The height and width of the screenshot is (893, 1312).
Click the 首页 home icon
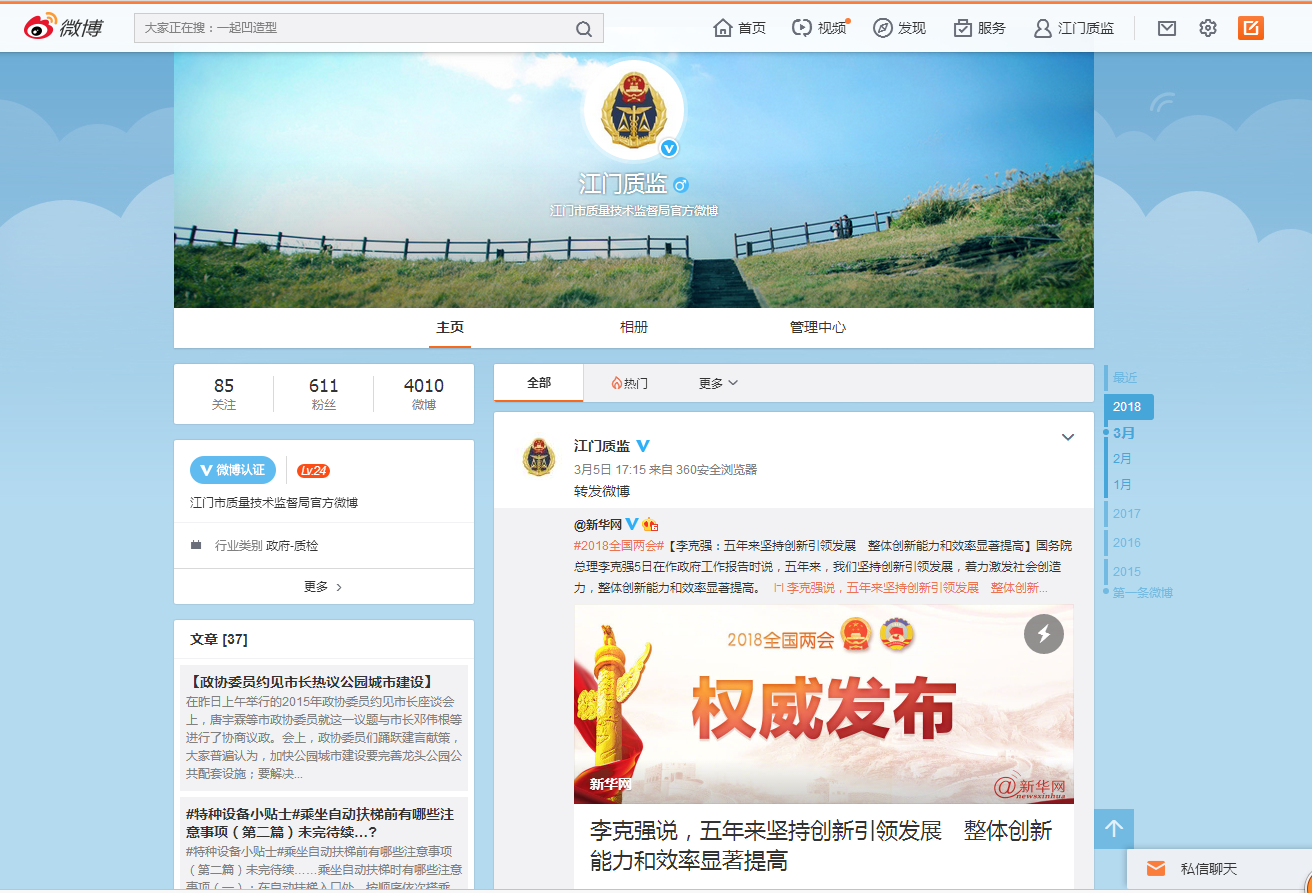click(739, 28)
